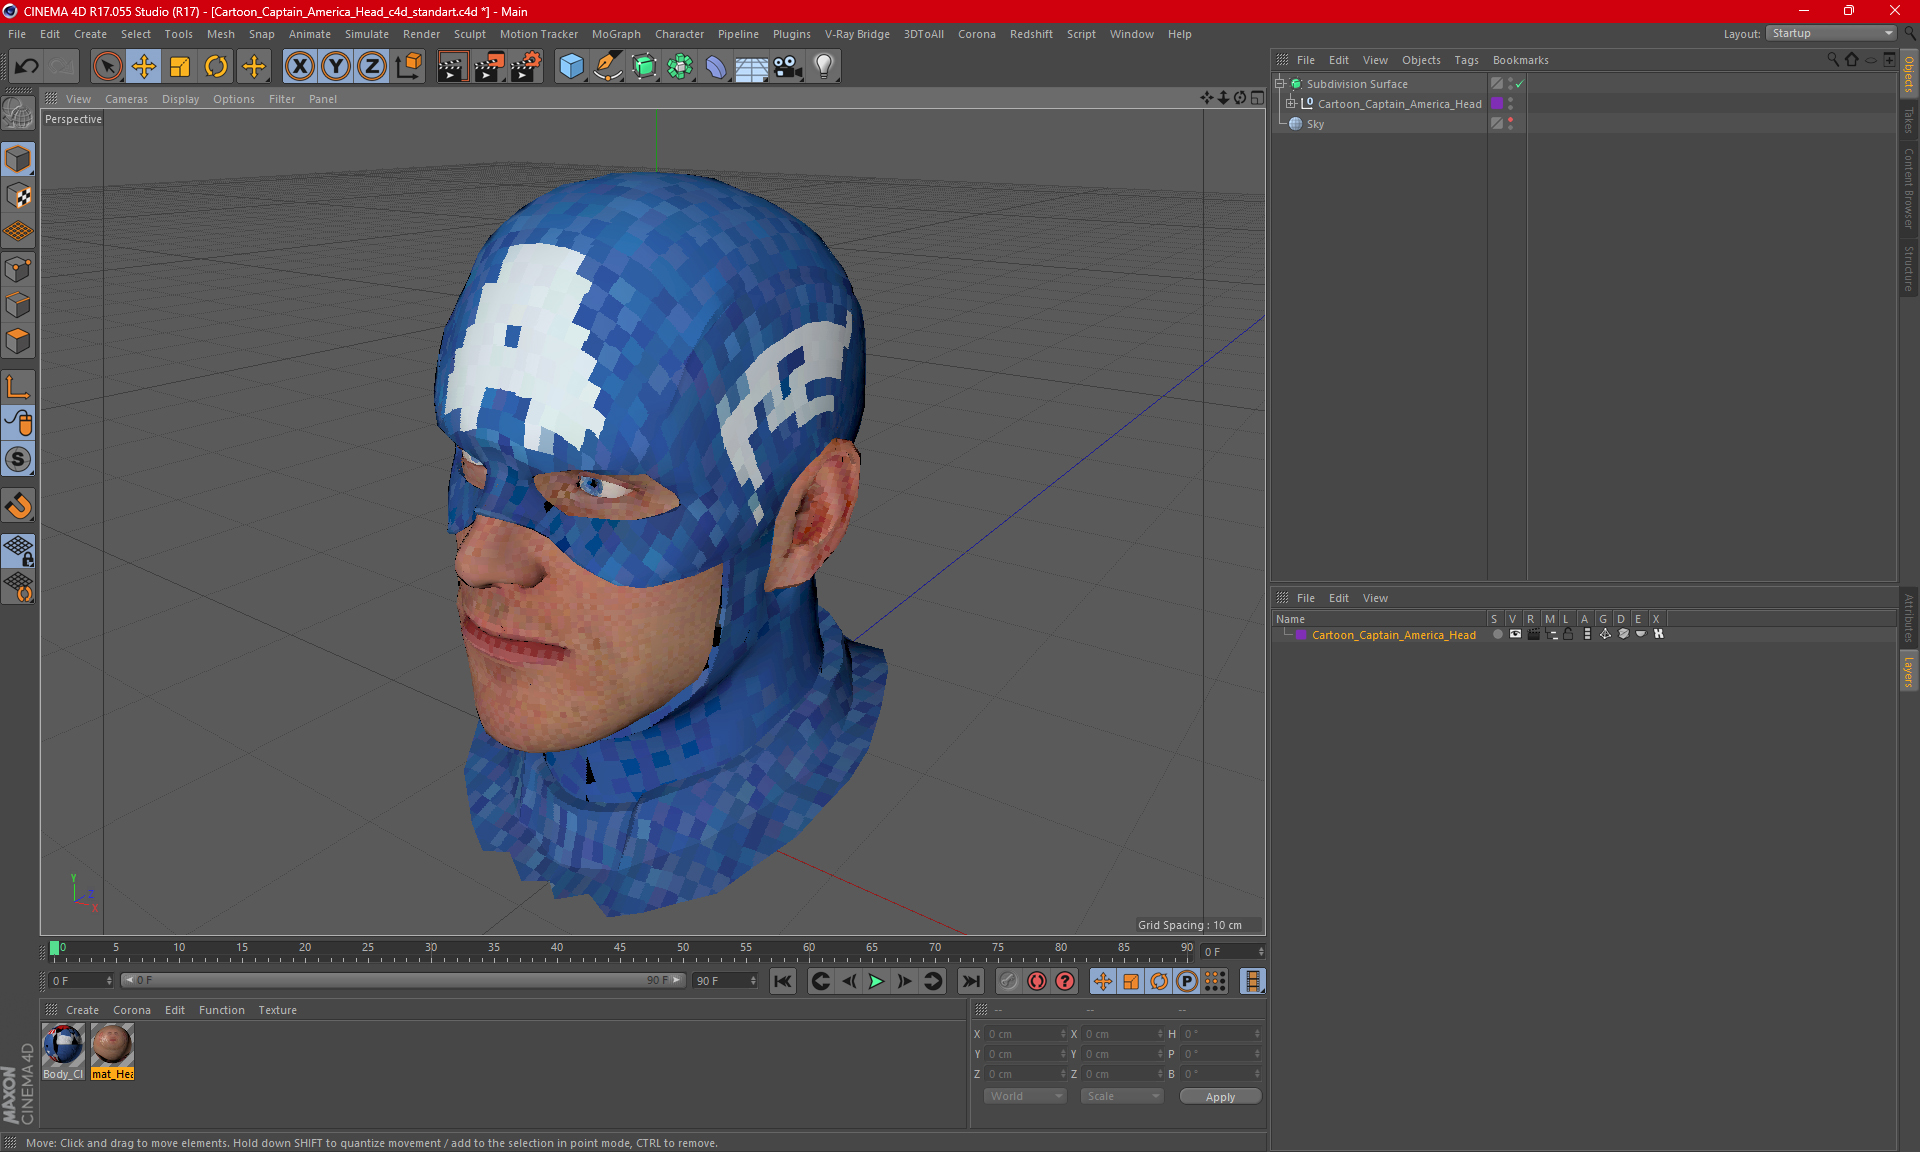Toggle Y axis lock
The image size is (1920, 1152).
(336, 67)
